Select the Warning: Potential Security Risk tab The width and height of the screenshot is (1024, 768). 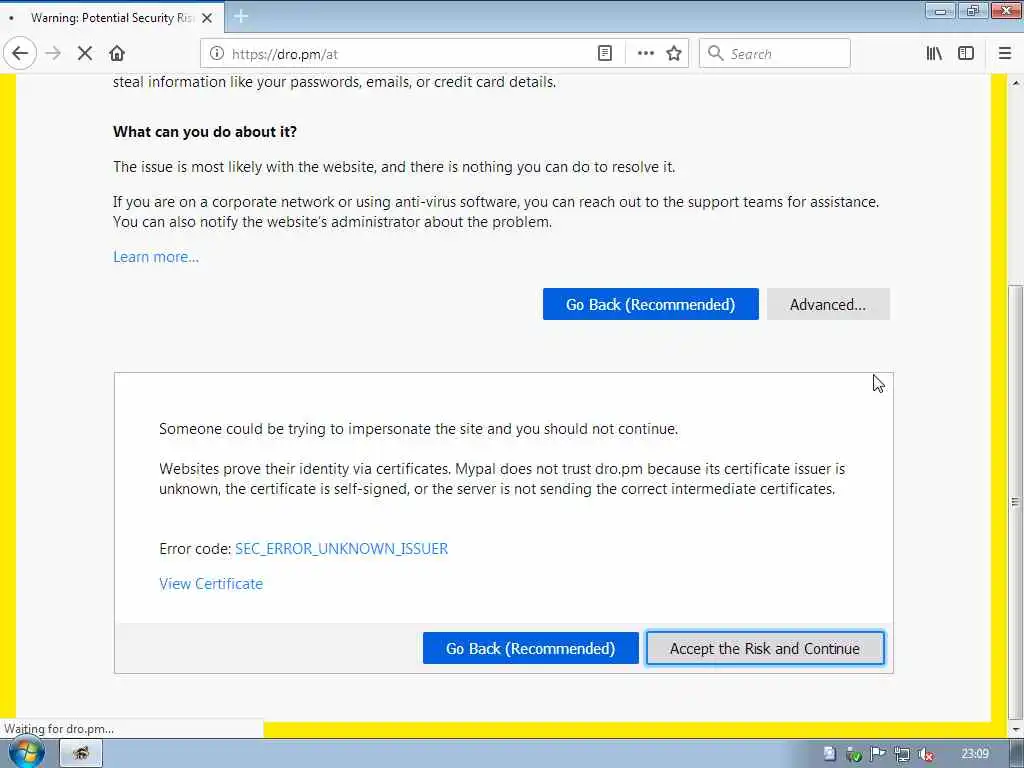[112, 18]
